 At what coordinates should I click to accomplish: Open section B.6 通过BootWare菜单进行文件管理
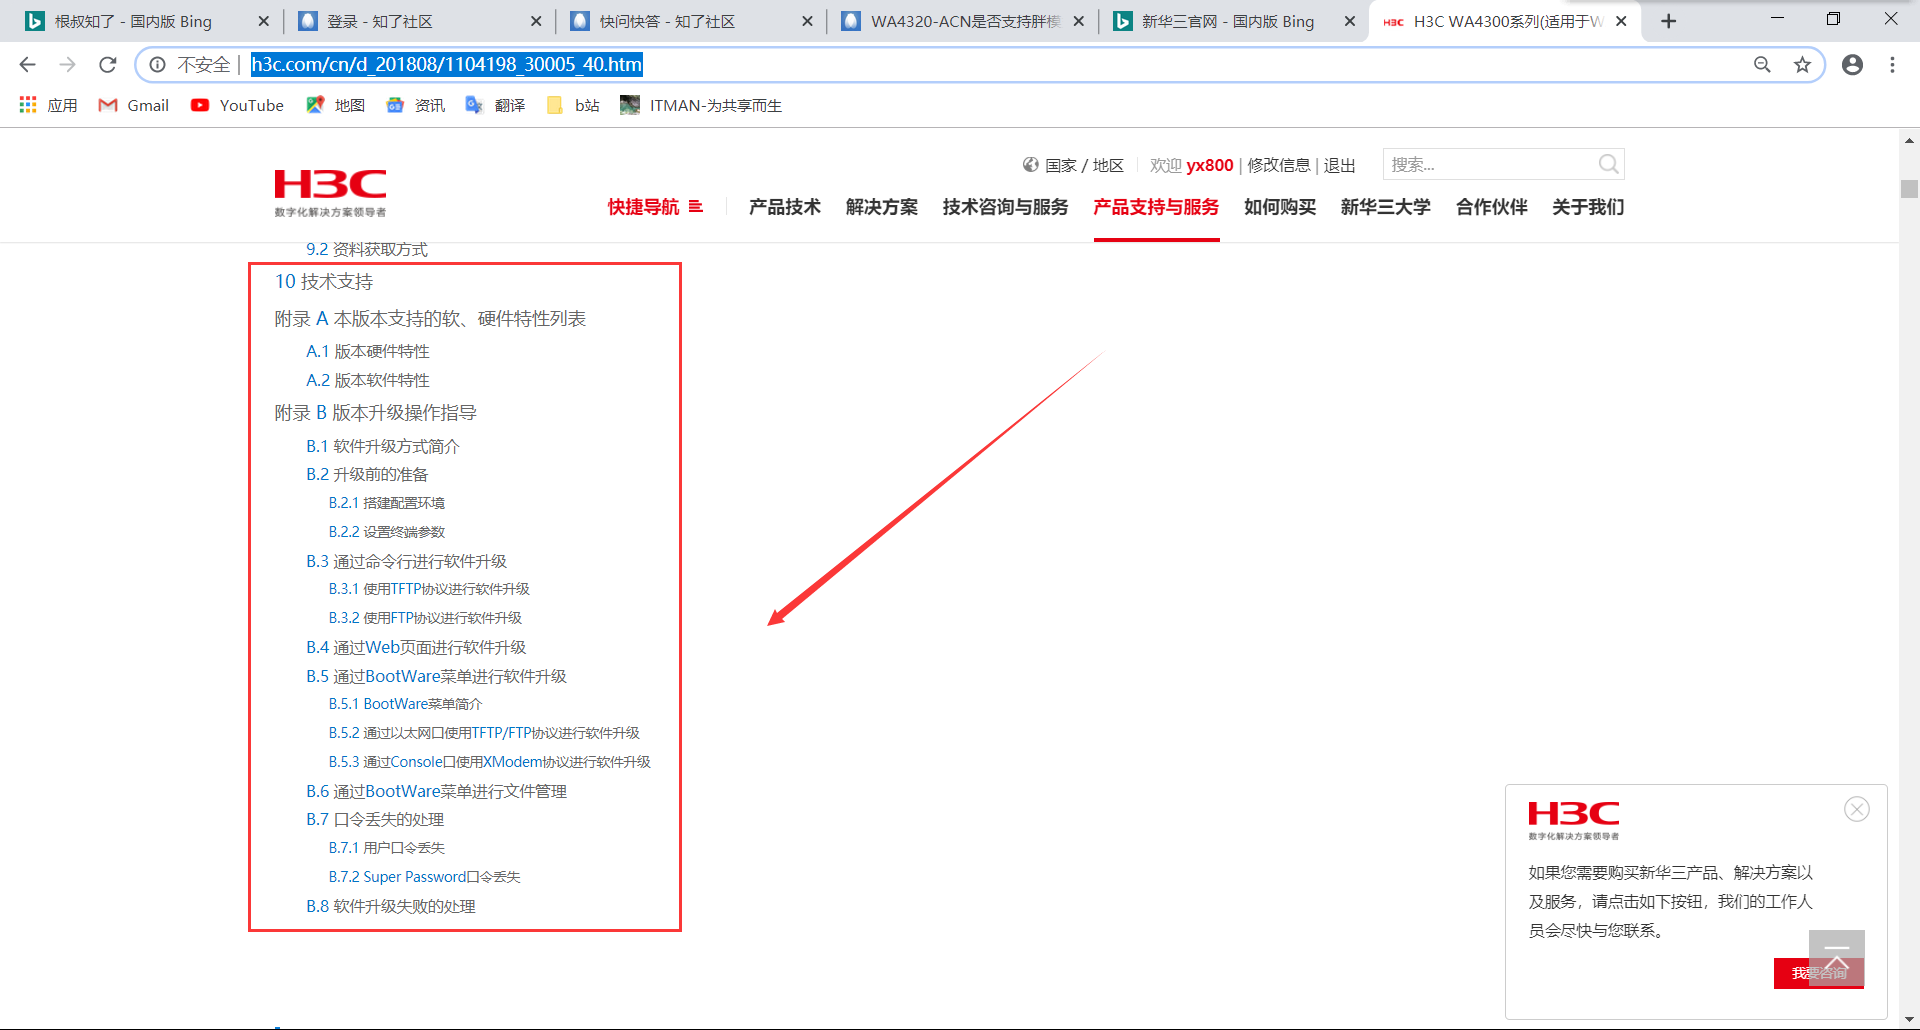pyautogui.click(x=437, y=791)
